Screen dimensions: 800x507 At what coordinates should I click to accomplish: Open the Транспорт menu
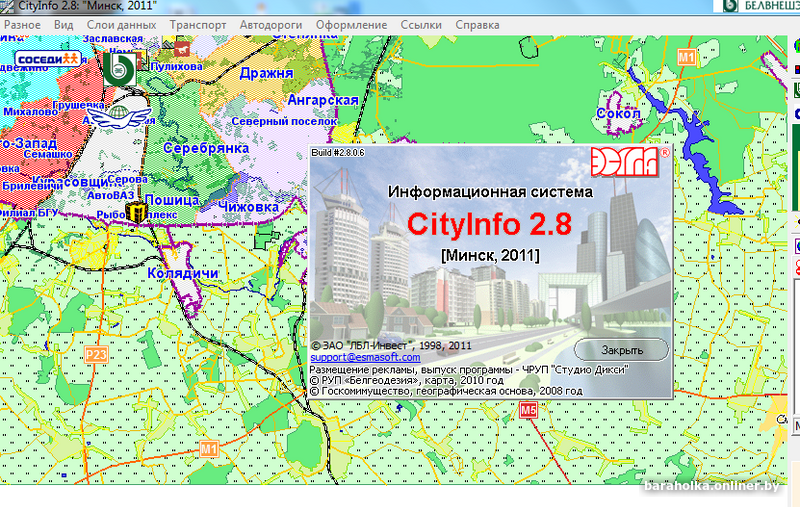click(198, 25)
